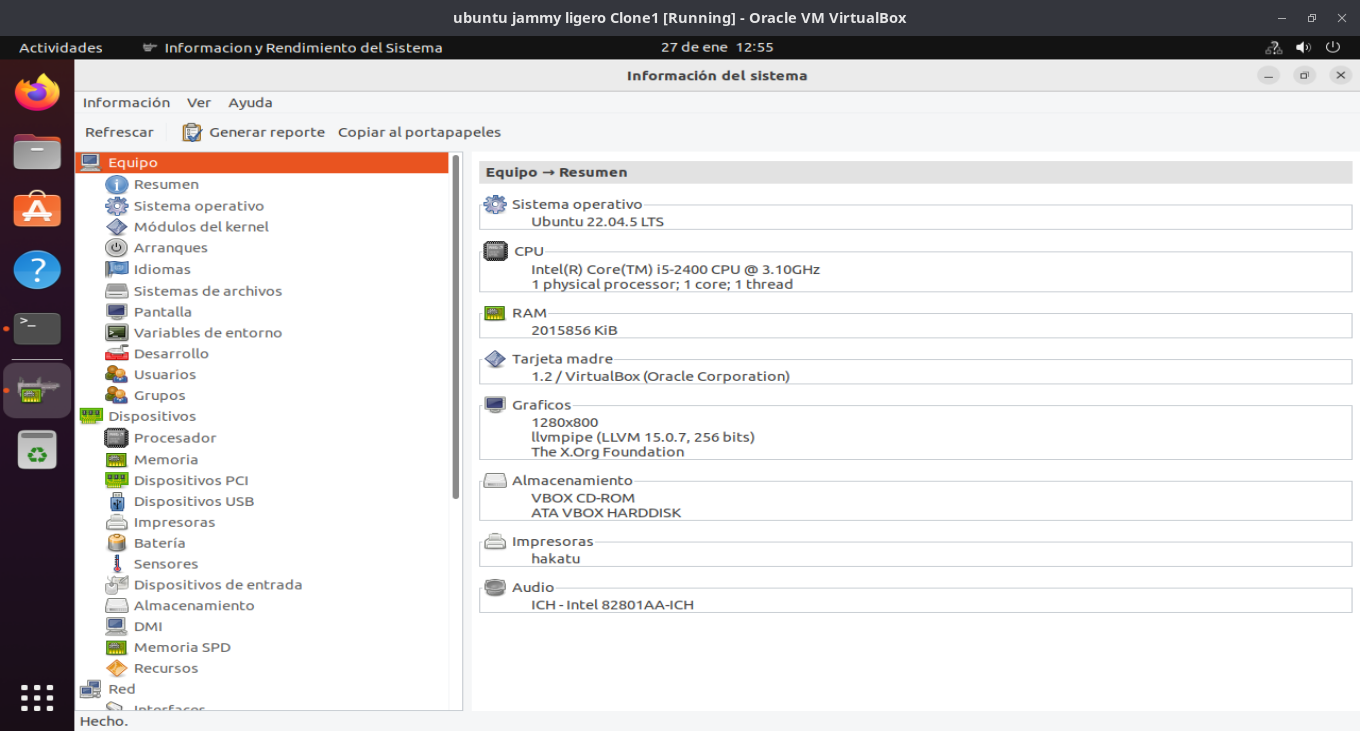The width and height of the screenshot is (1360, 731).
Task: Select the Procesador chip icon in sidebar
Action: (117, 438)
